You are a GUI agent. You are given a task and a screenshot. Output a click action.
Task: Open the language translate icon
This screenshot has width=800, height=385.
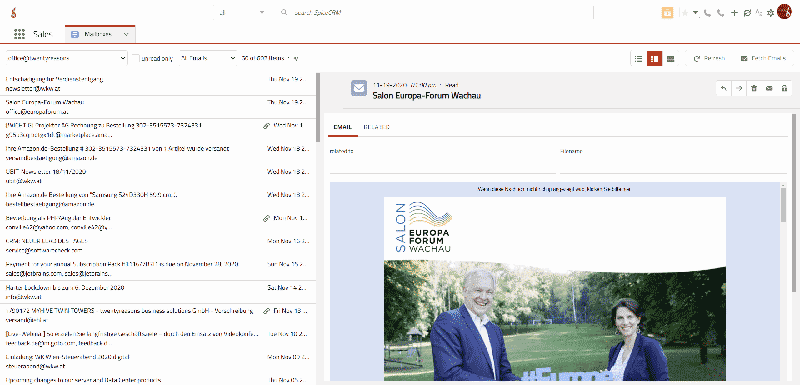coord(759,13)
